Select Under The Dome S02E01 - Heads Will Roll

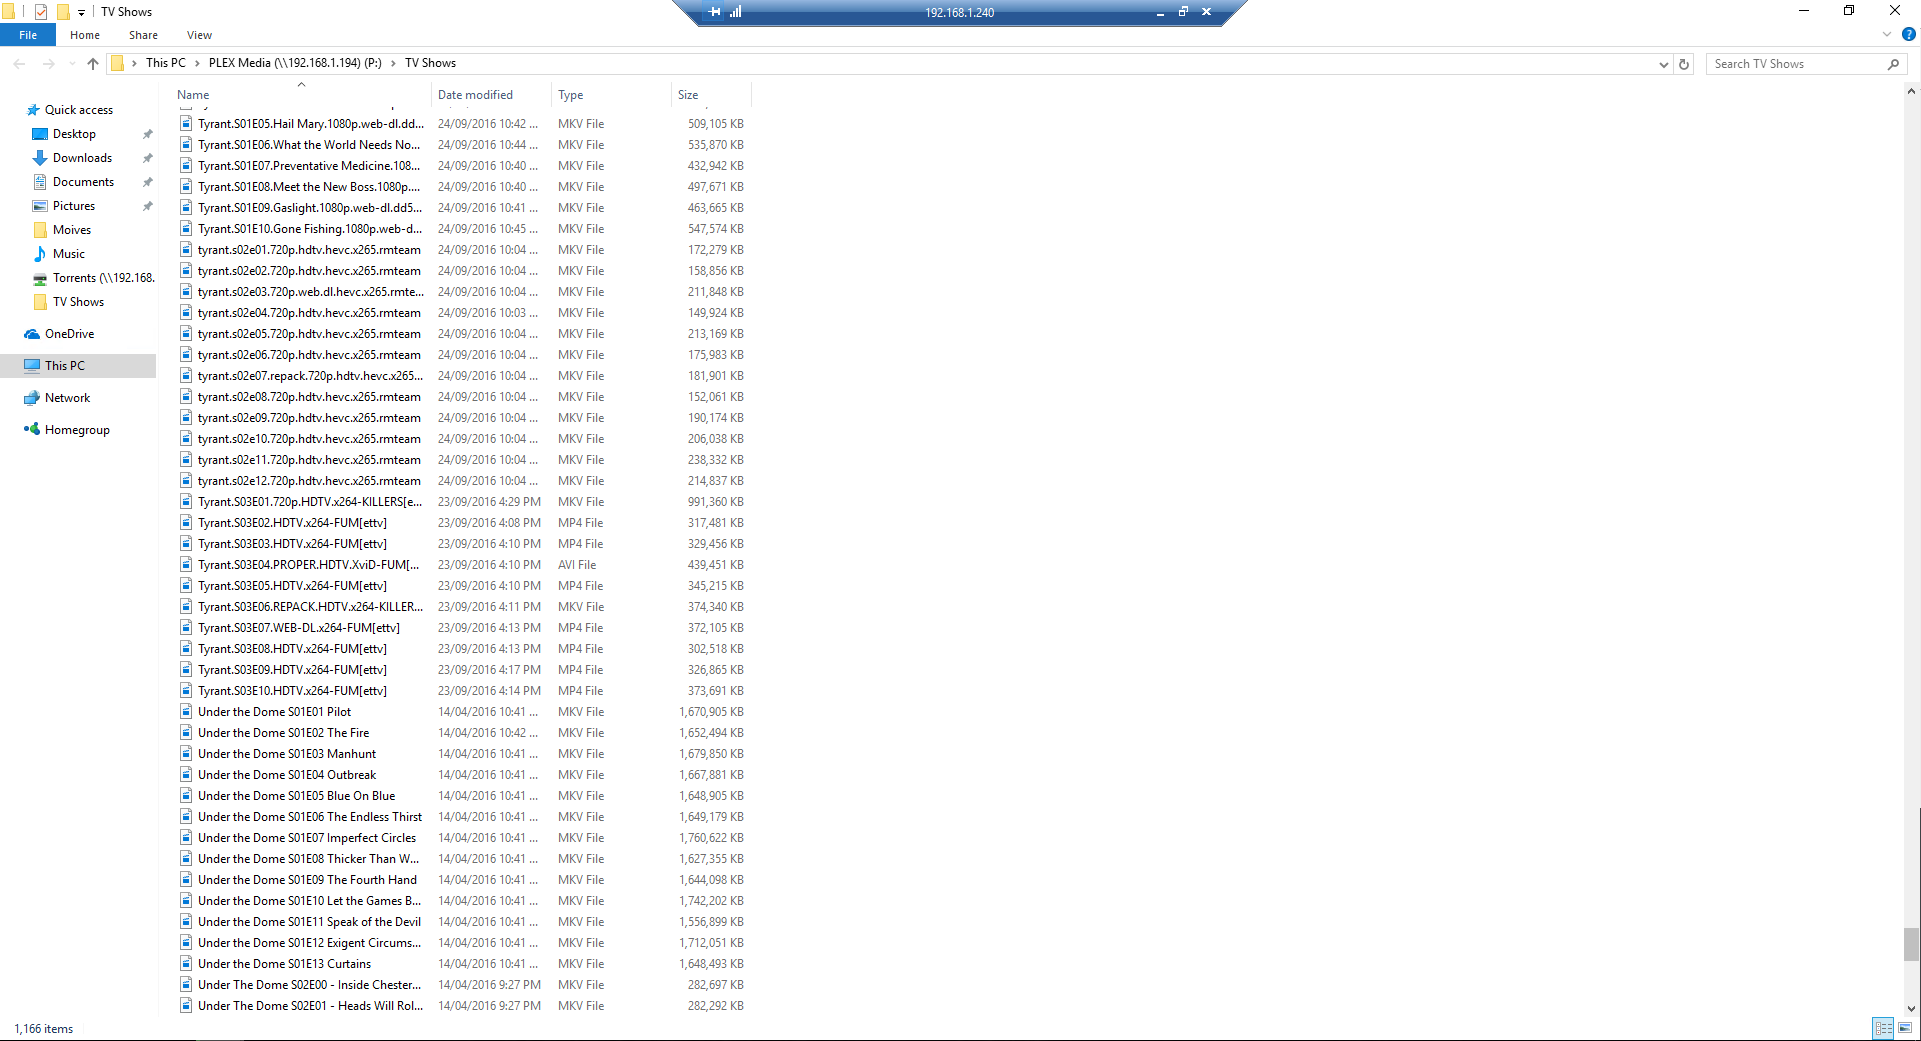click(311, 1006)
